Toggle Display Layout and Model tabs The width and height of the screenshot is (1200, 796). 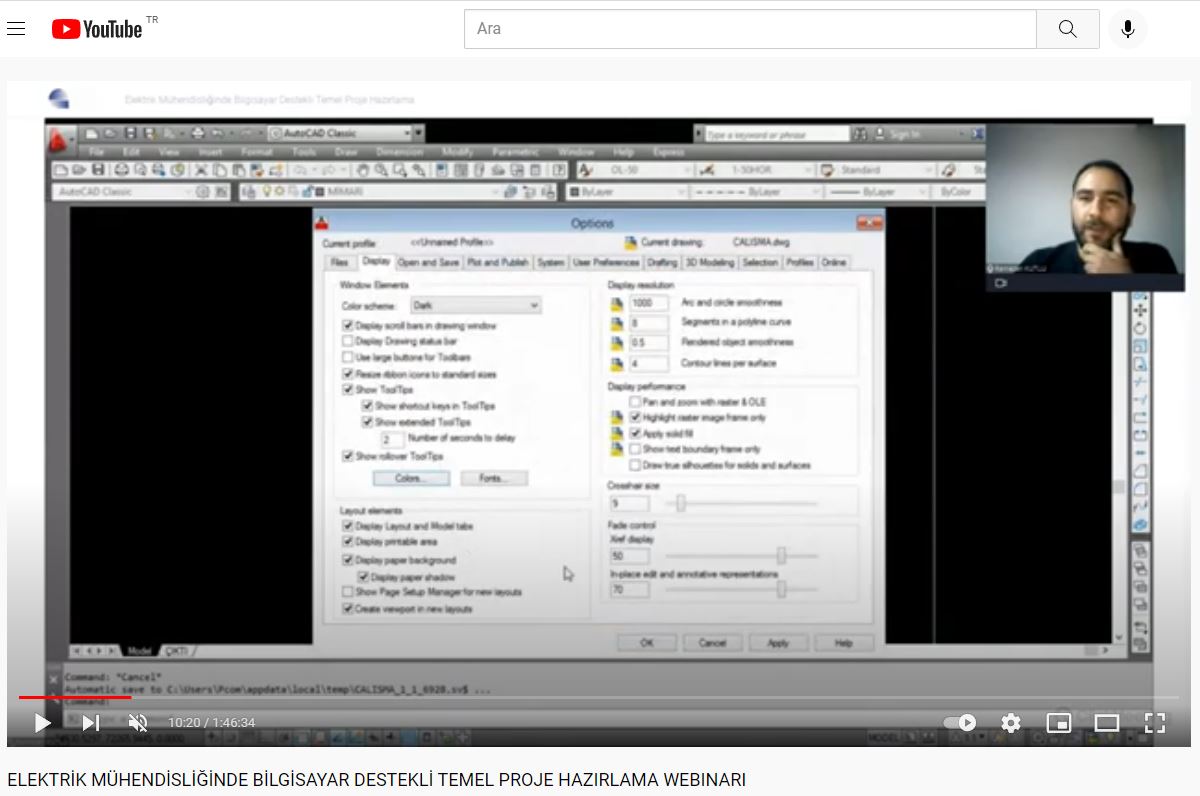348,526
